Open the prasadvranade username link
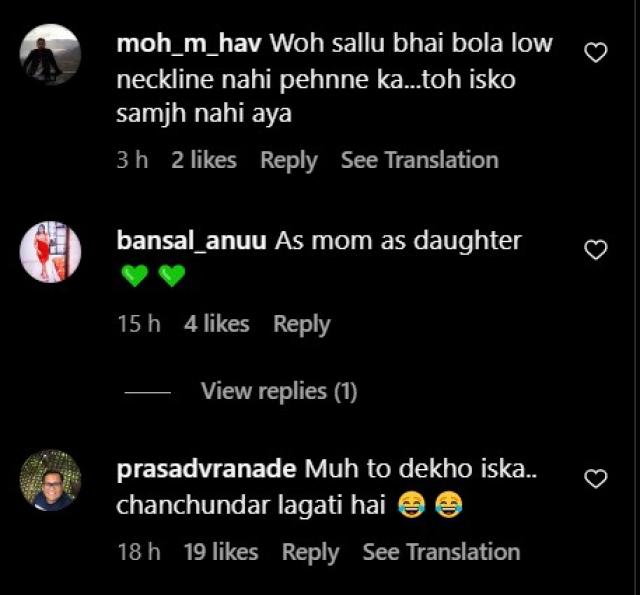This screenshot has height=595, width=640. coord(206,470)
